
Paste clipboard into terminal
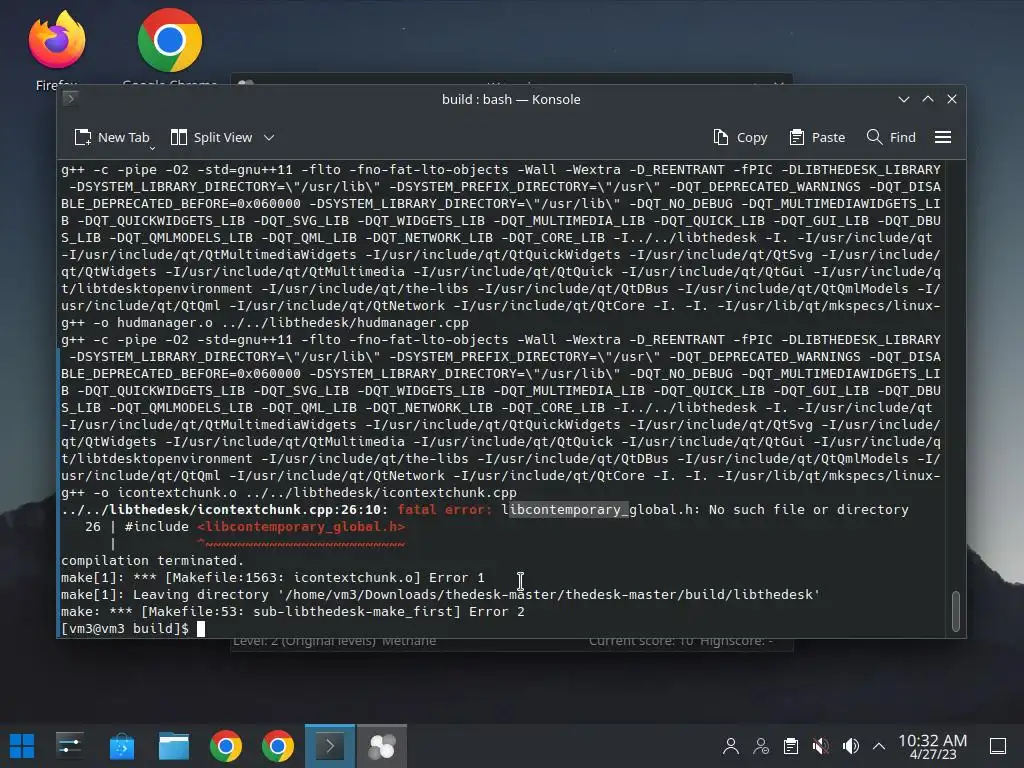click(817, 138)
